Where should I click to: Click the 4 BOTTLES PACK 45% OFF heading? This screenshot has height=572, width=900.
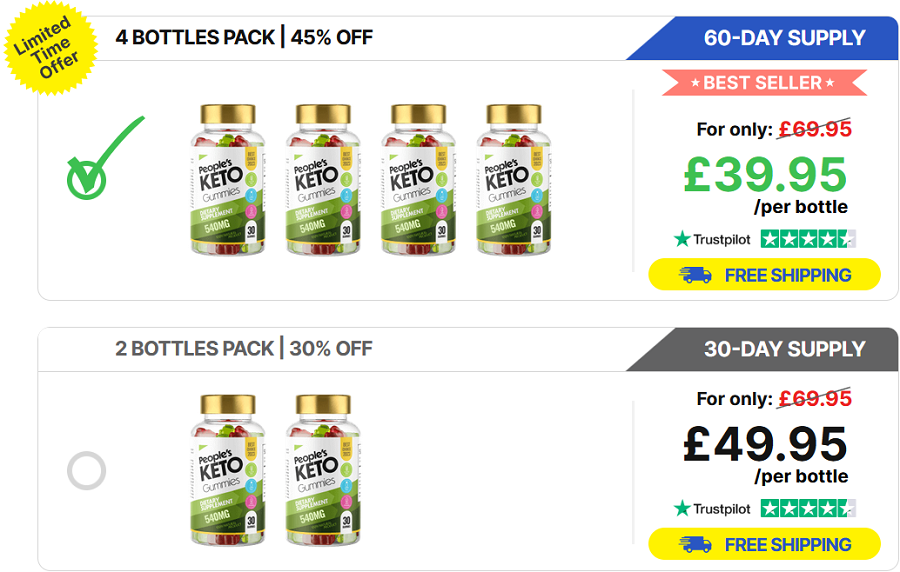(244, 37)
